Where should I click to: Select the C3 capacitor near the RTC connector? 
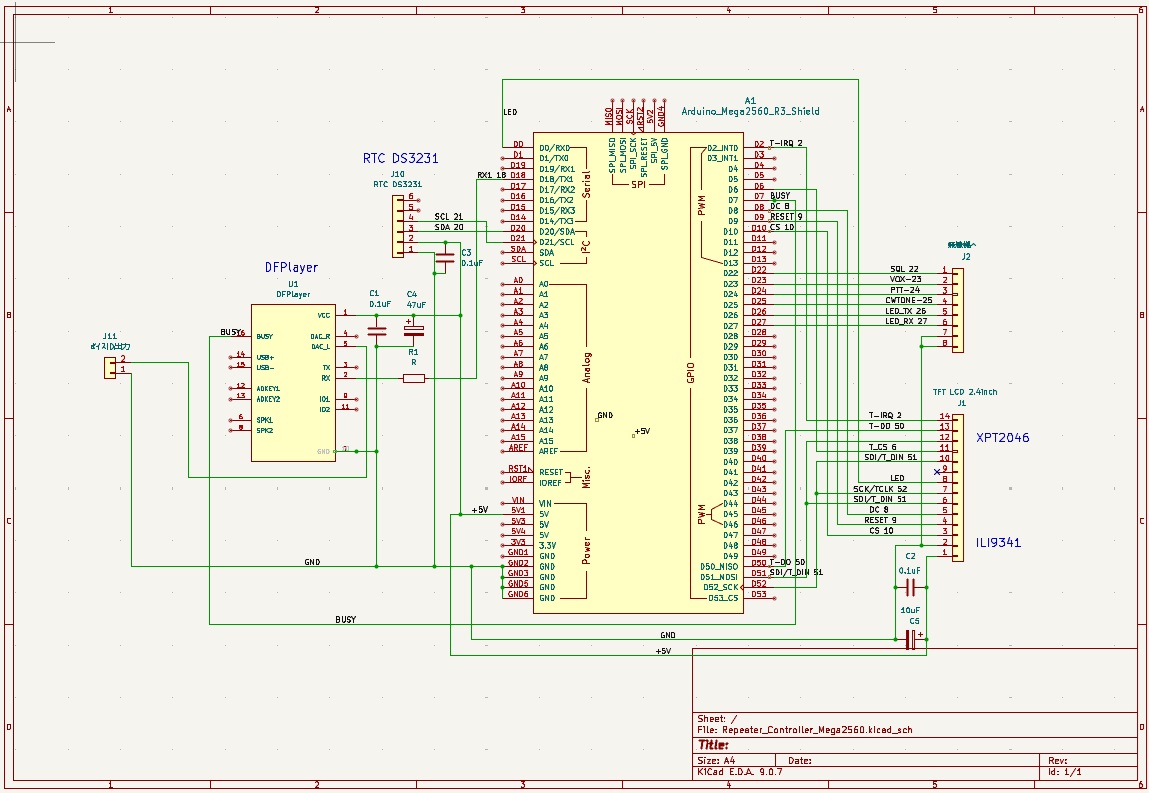(443, 260)
